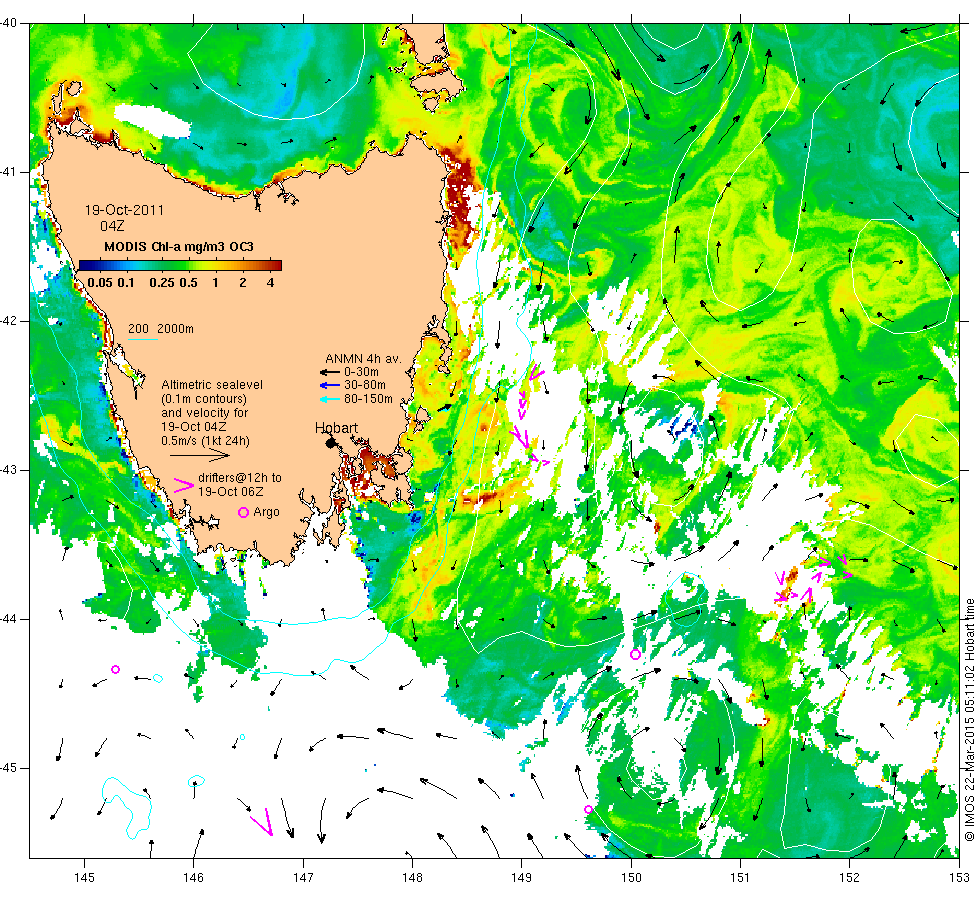The height and width of the screenshot is (900, 980).
Task: Click the Hobart city label
Action: click(336, 428)
